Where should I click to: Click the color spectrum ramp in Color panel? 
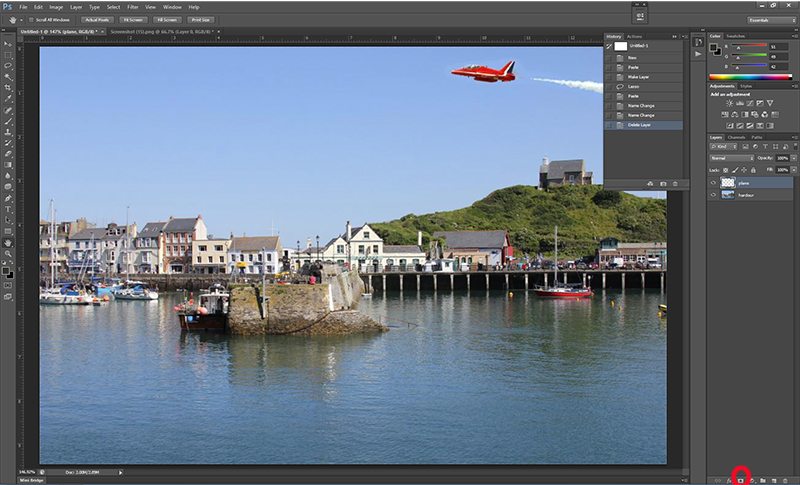[750, 77]
